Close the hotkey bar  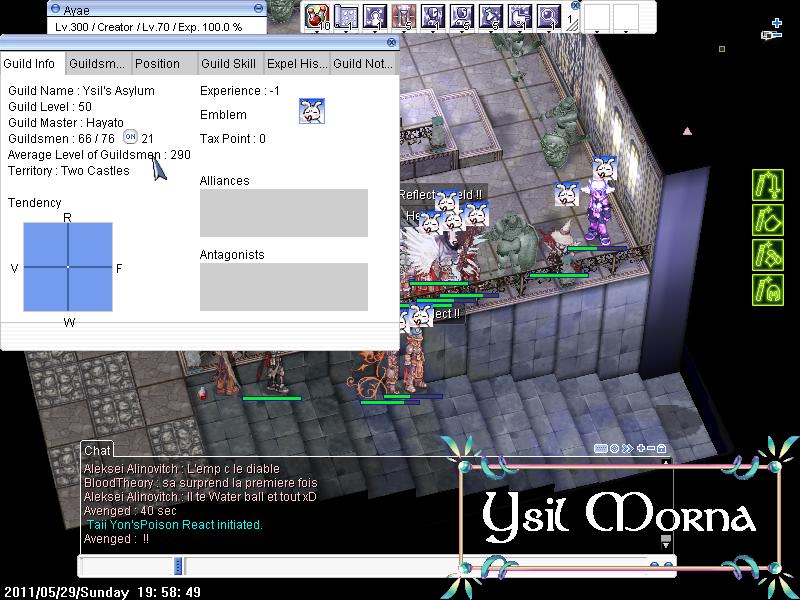pyautogui.click(x=575, y=6)
